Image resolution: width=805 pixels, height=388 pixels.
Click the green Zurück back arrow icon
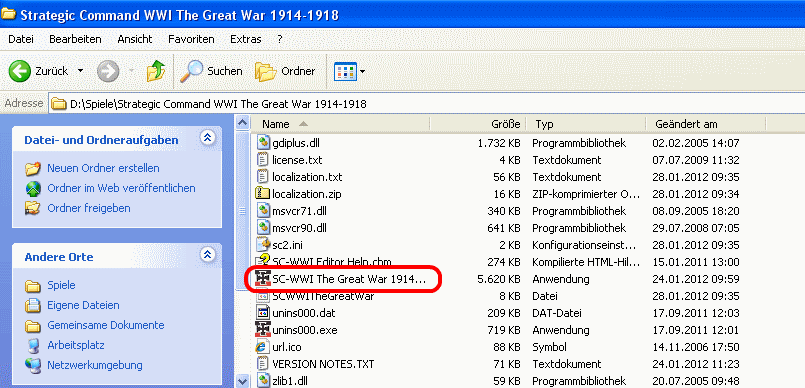(20, 71)
